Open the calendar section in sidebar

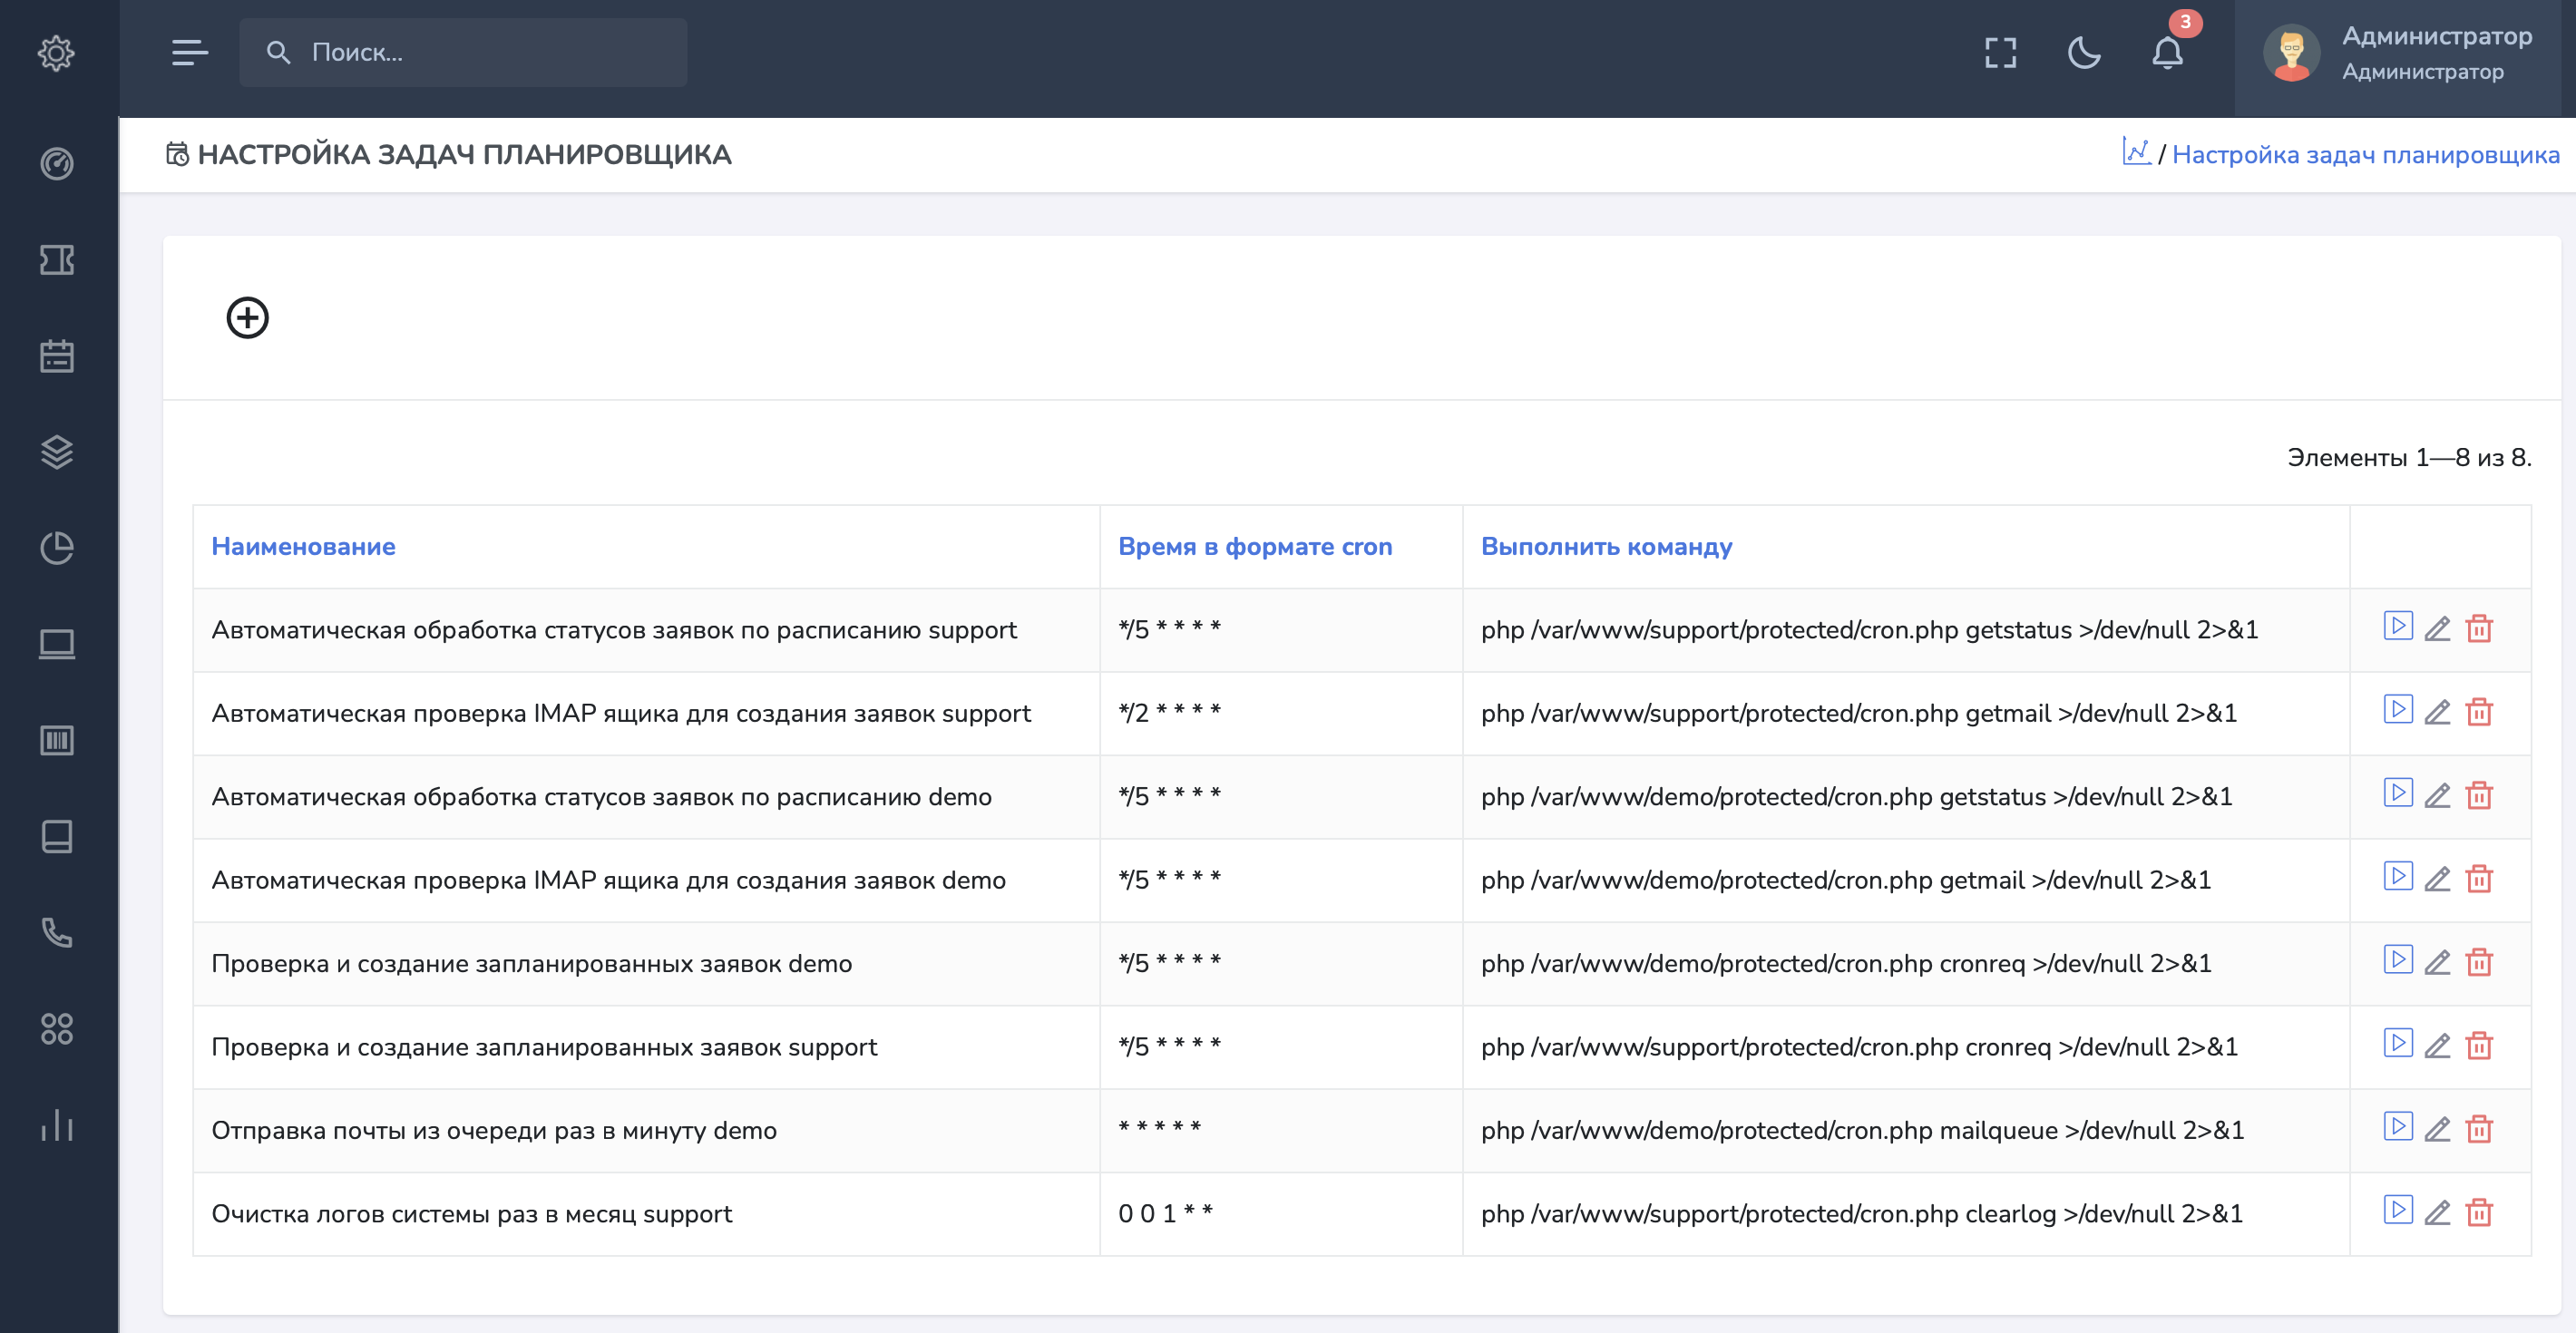point(57,356)
